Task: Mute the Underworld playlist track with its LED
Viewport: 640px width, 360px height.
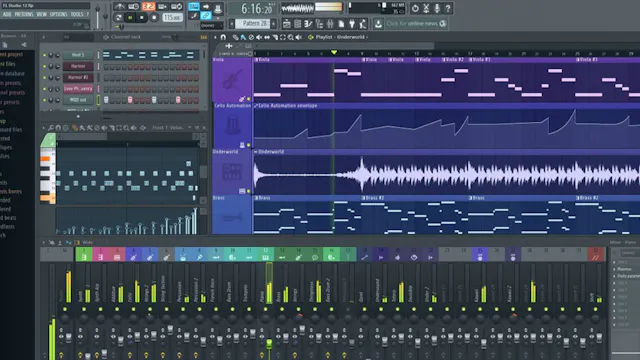Action: (249, 191)
